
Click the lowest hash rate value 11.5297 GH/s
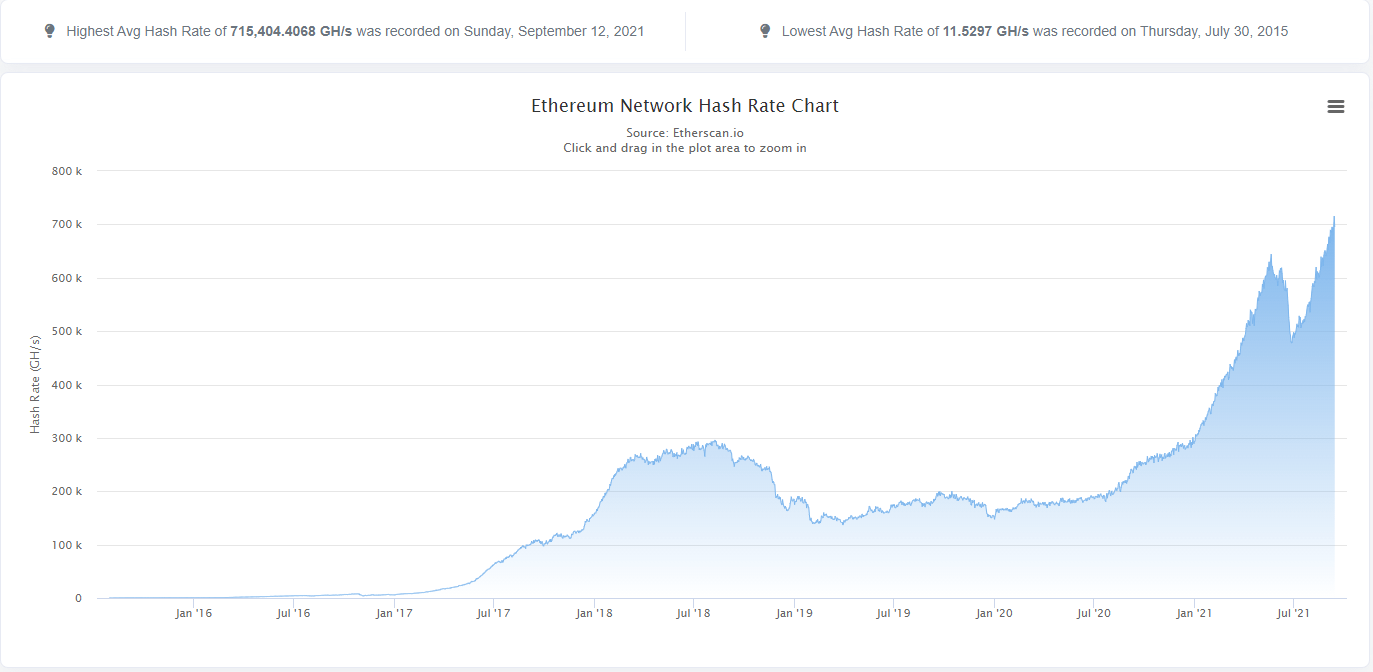[x=985, y=31]
